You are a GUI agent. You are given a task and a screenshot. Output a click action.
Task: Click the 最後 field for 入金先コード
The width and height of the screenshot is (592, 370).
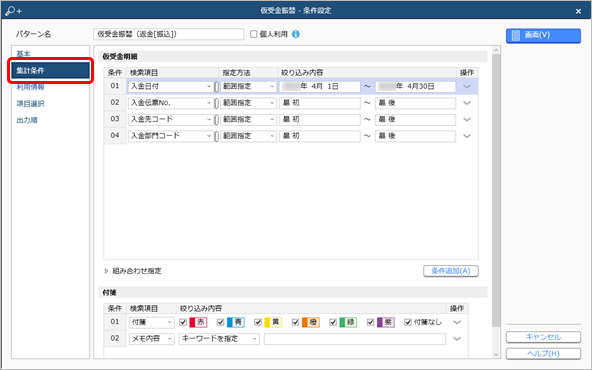tap(415, 119)
